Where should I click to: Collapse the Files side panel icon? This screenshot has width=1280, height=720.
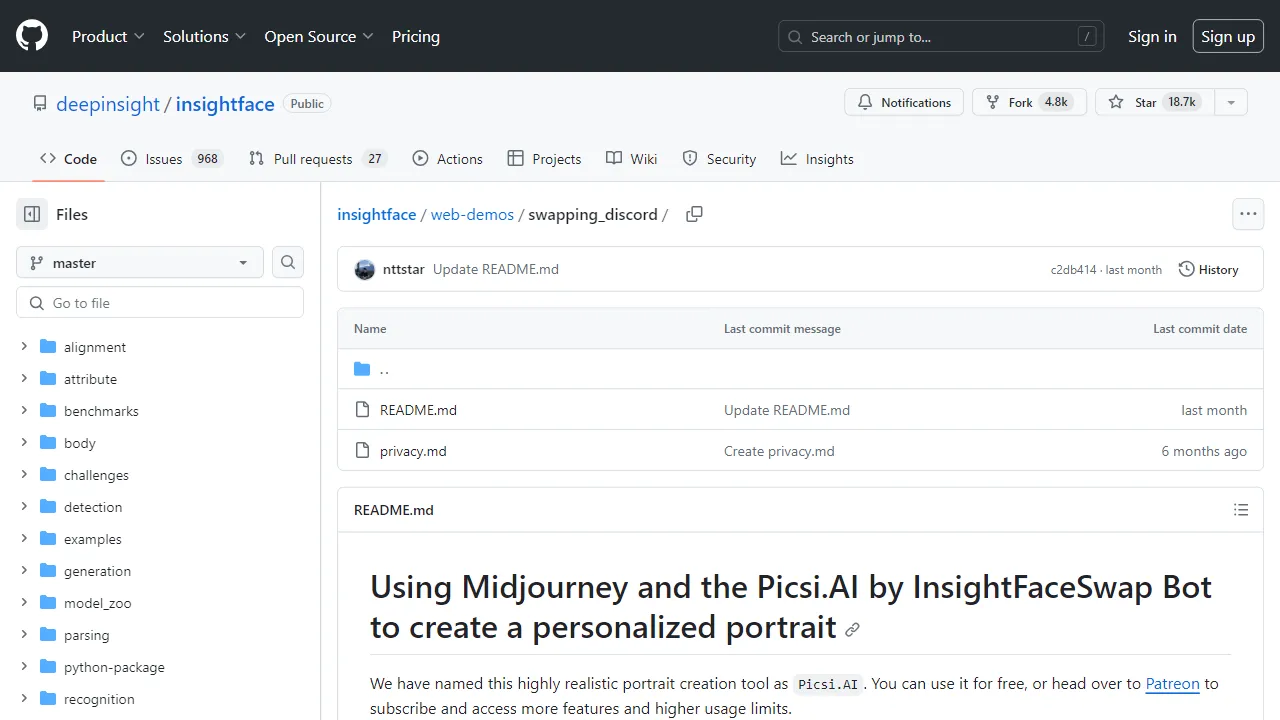[32, 214]
